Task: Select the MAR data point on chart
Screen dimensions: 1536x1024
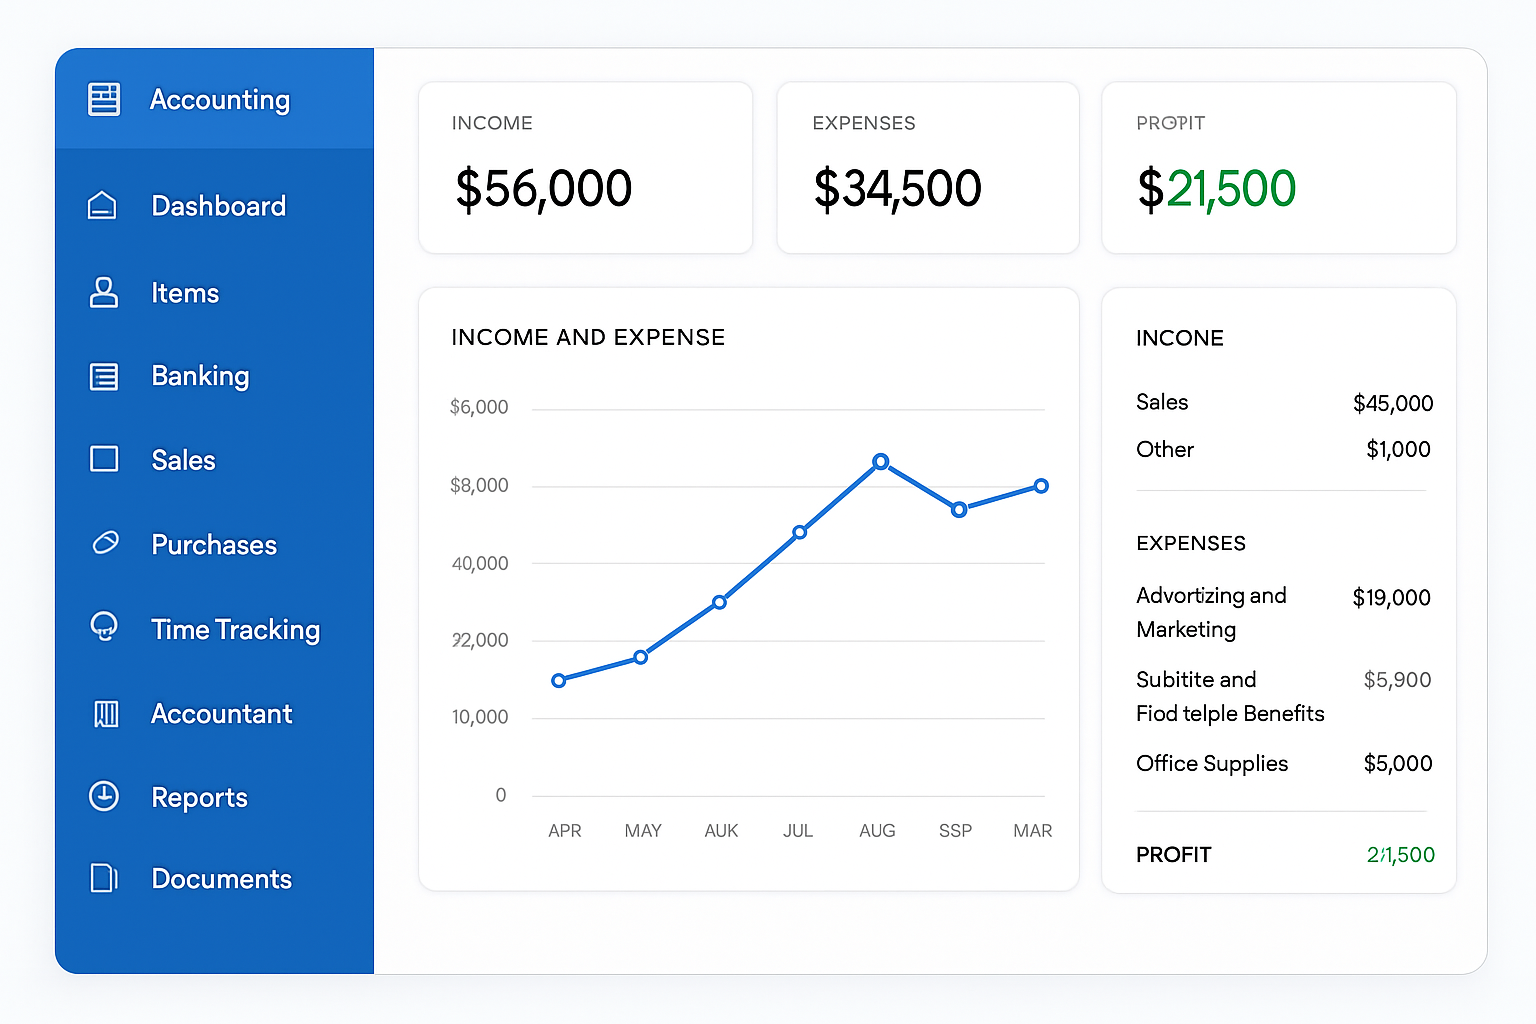Action: (1041, 486)
